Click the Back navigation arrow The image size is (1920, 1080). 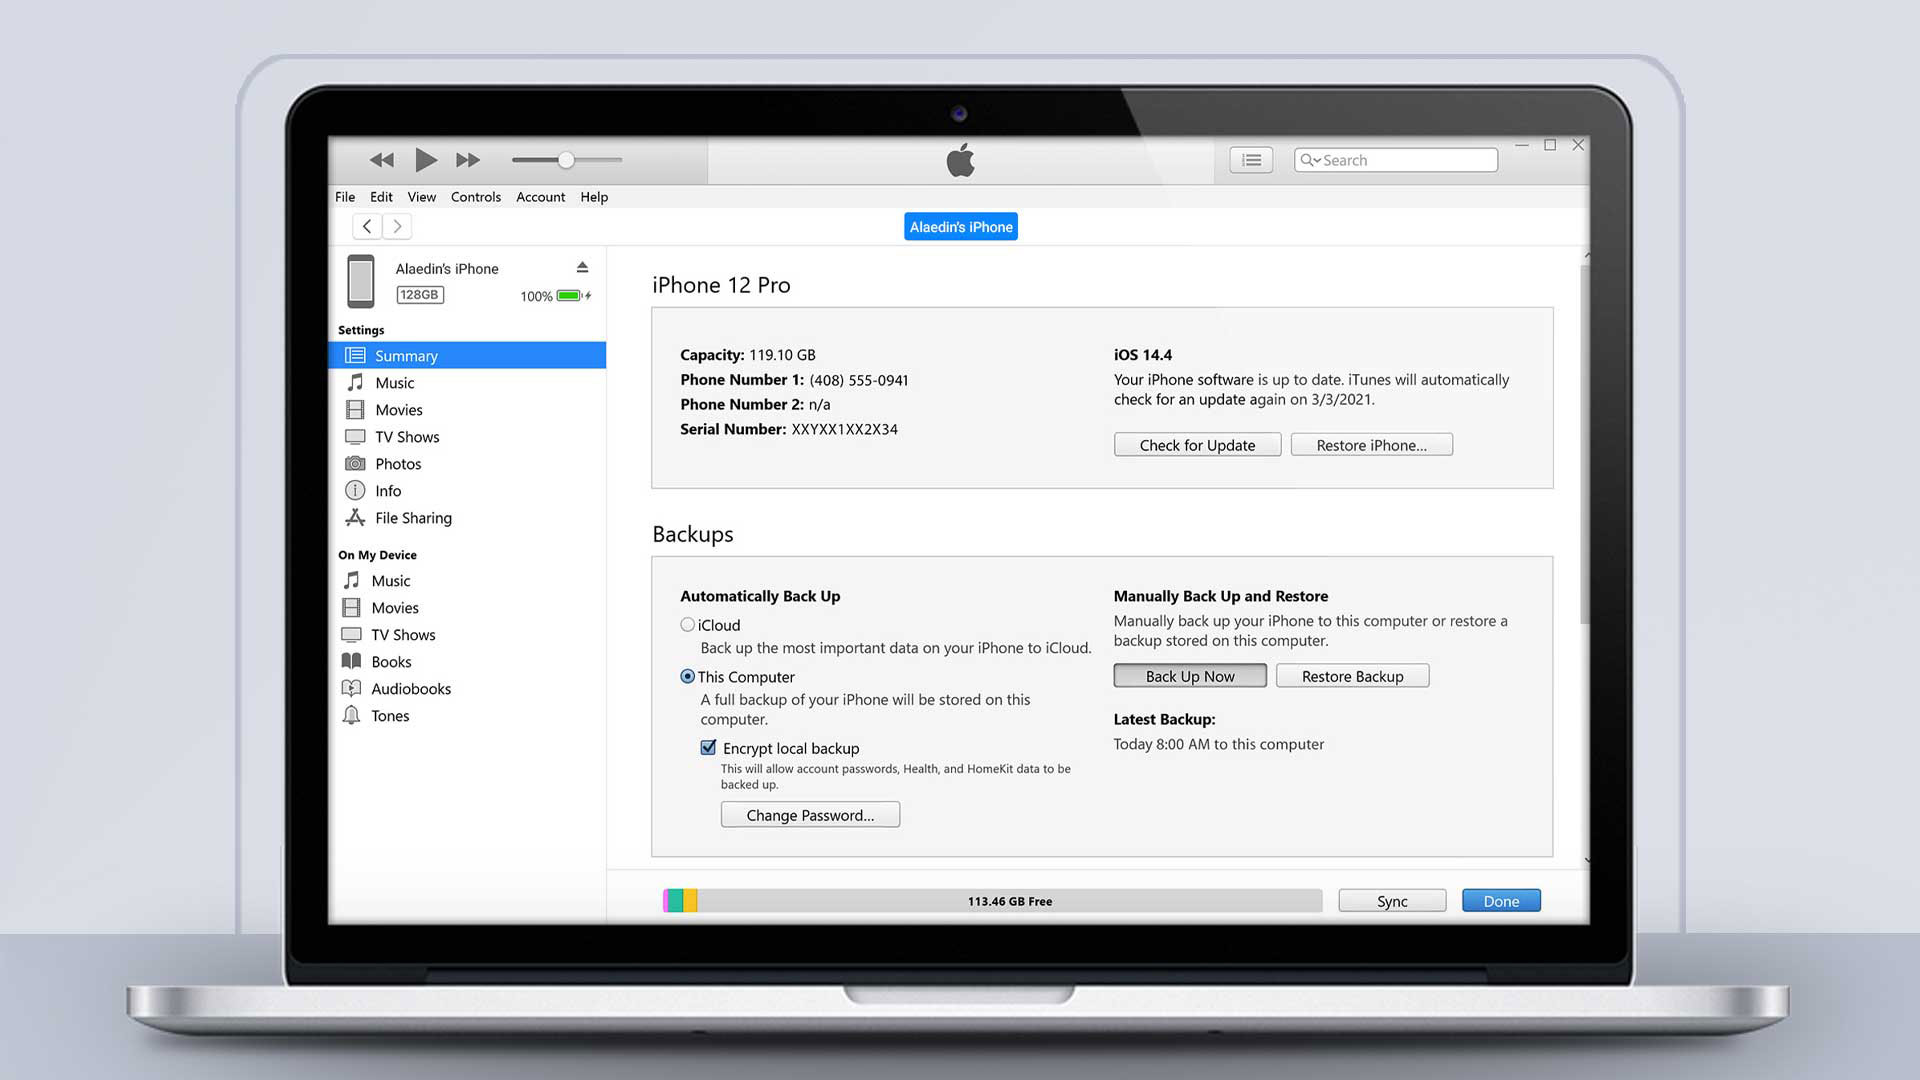coord(368,225)
